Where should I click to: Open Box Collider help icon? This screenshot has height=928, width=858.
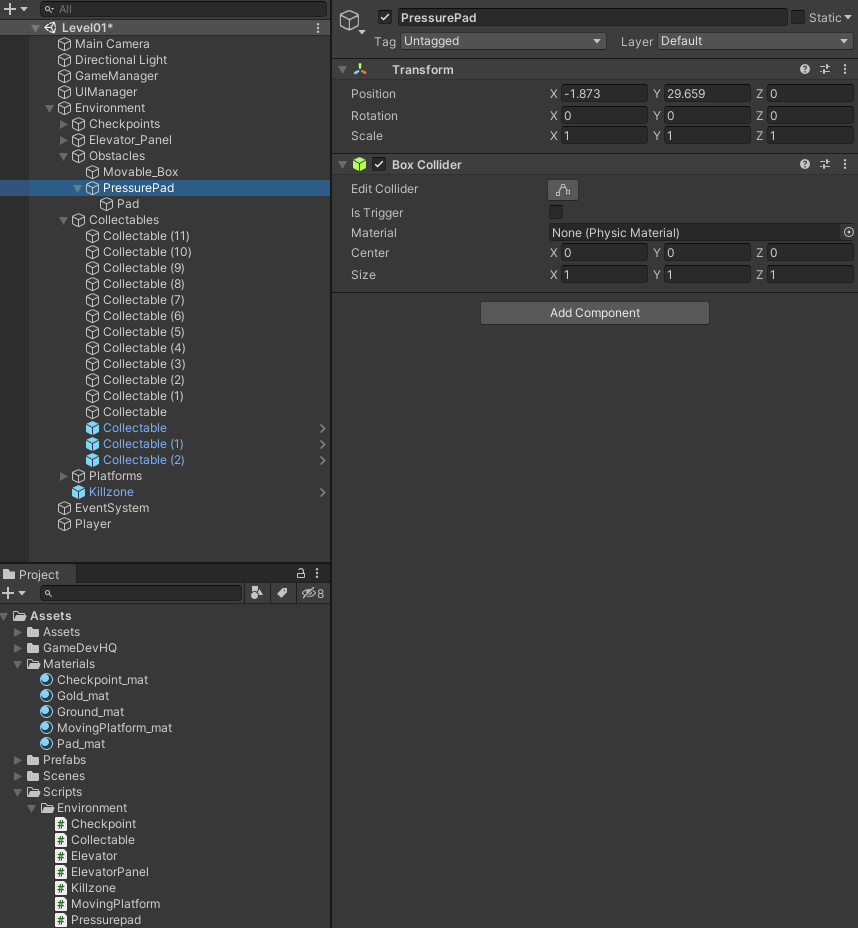click(805, 164)
